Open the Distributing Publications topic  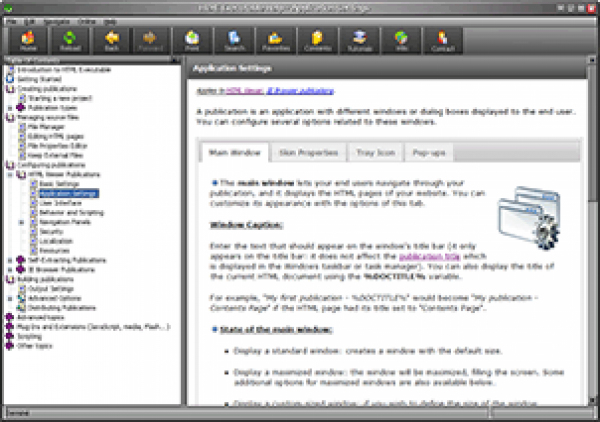pyautogui.click(x=62, y=308)
